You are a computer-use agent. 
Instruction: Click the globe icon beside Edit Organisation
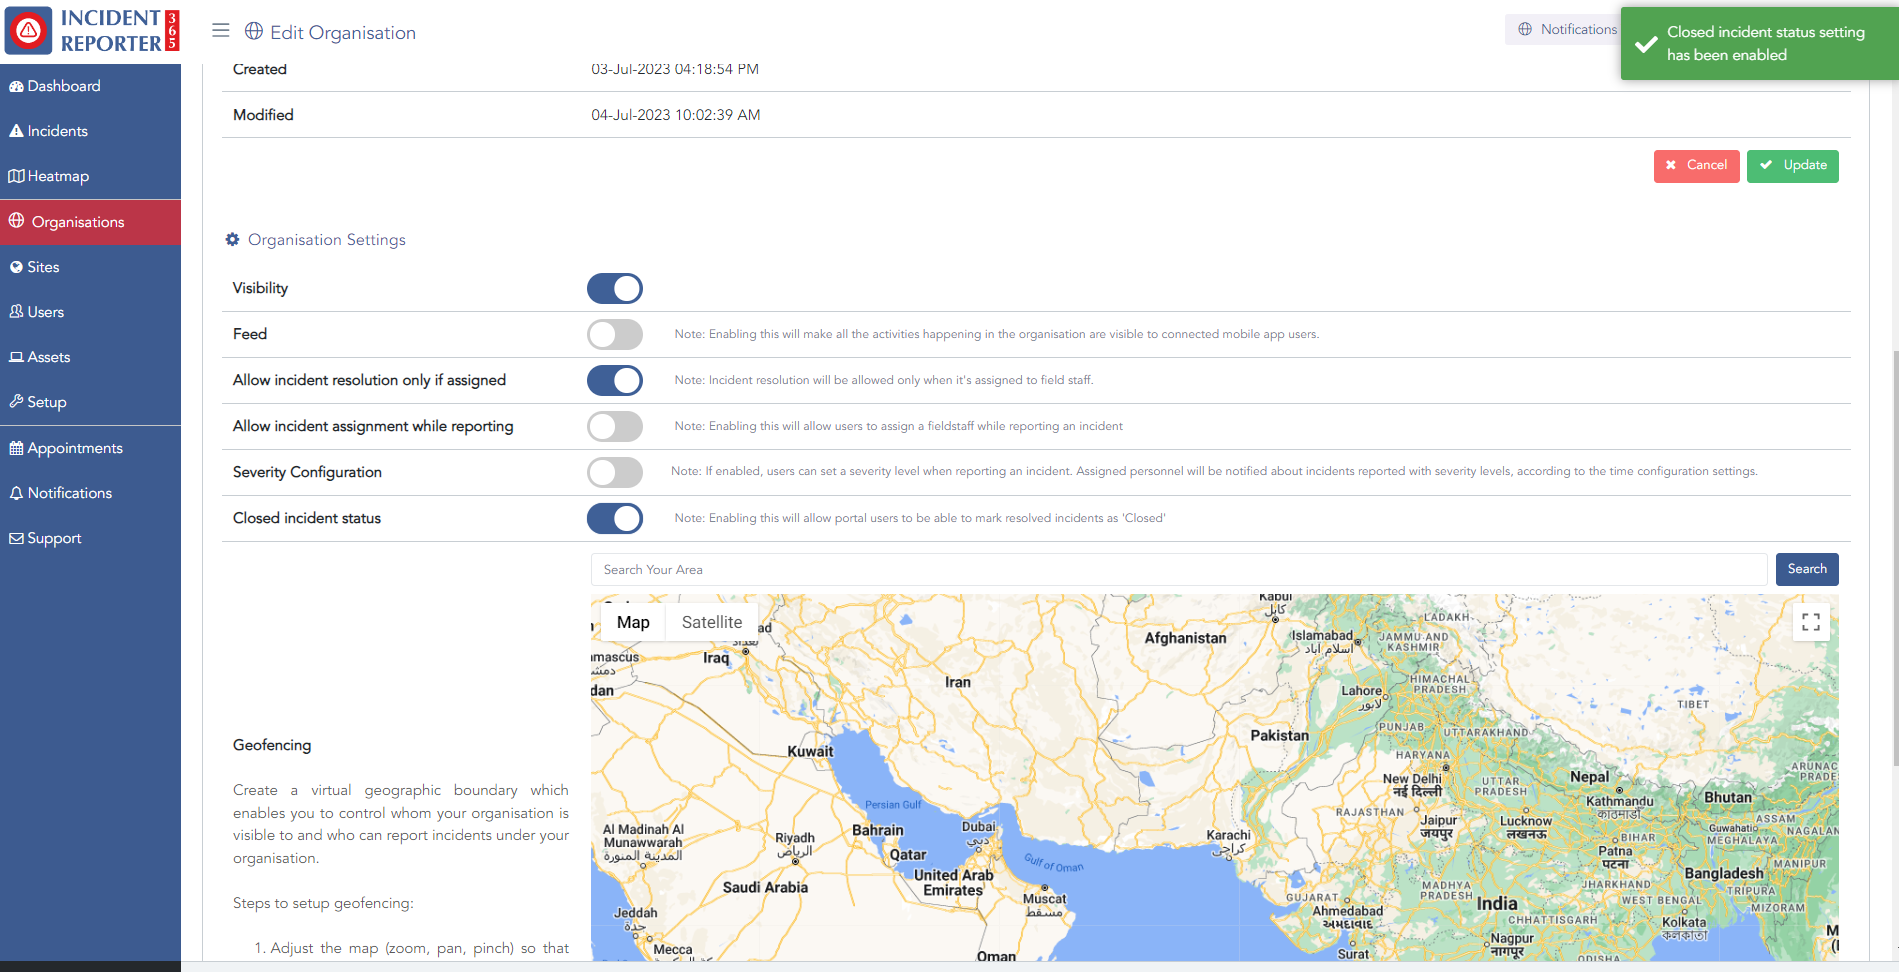click(254, 32)
